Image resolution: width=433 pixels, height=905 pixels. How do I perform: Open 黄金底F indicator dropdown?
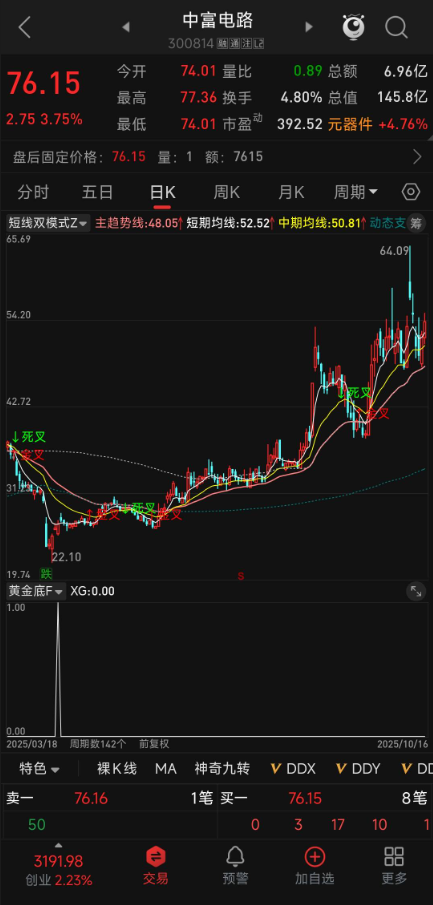(x=35, y=591)
